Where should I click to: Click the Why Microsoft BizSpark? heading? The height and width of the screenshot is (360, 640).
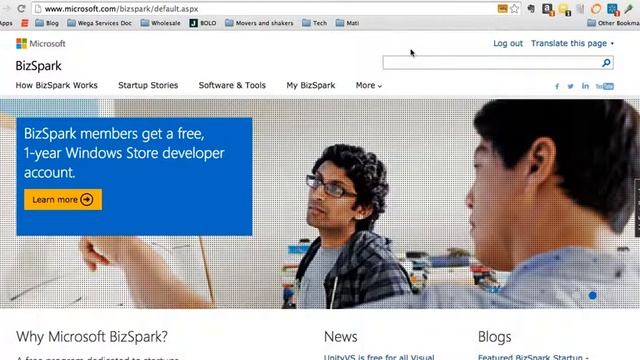pos(92,337)
